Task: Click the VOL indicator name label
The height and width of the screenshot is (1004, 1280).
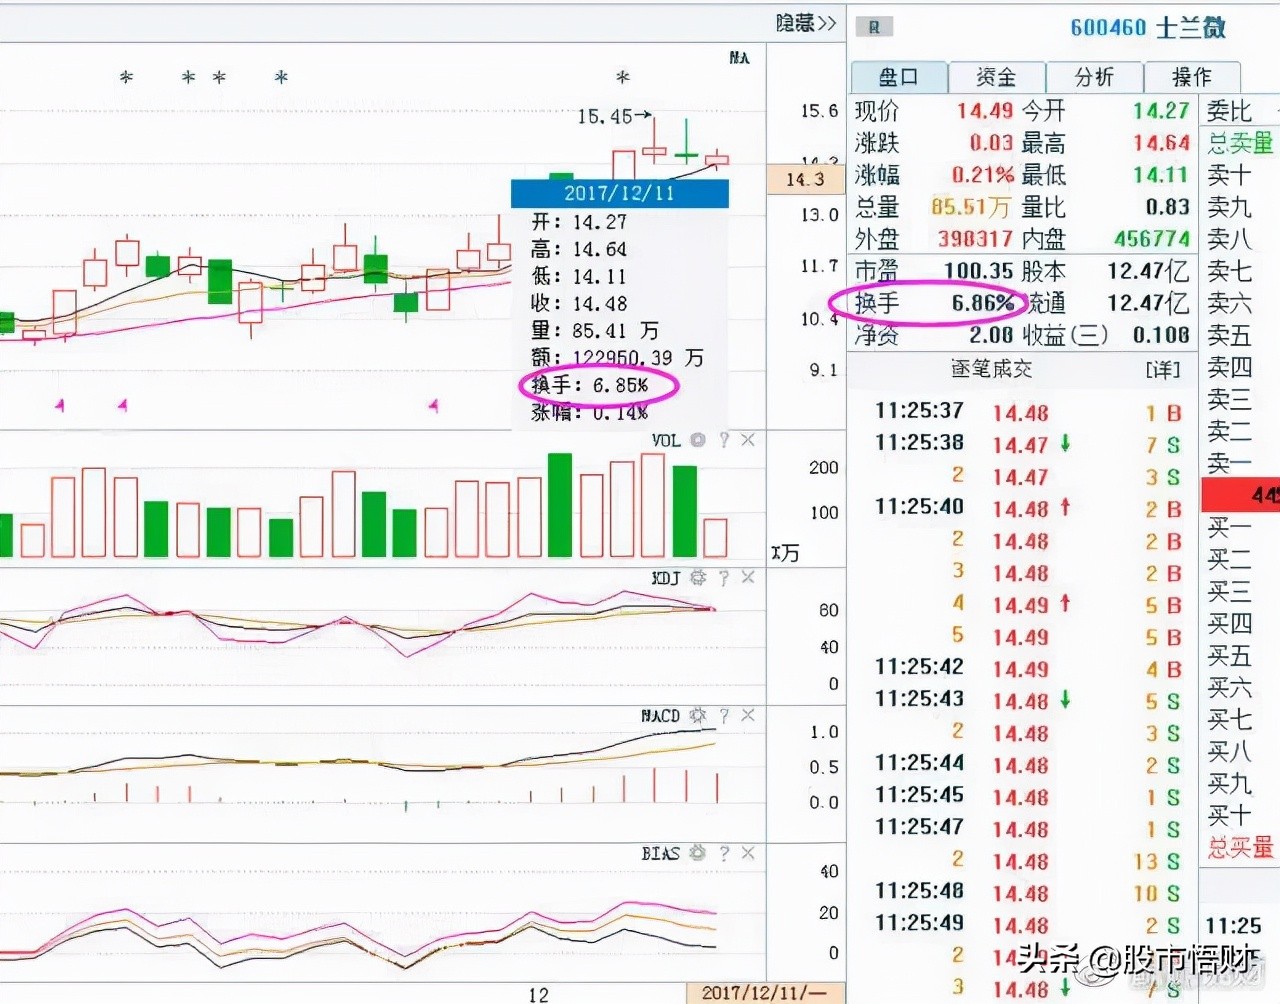Action: click(x=666, y=440)
